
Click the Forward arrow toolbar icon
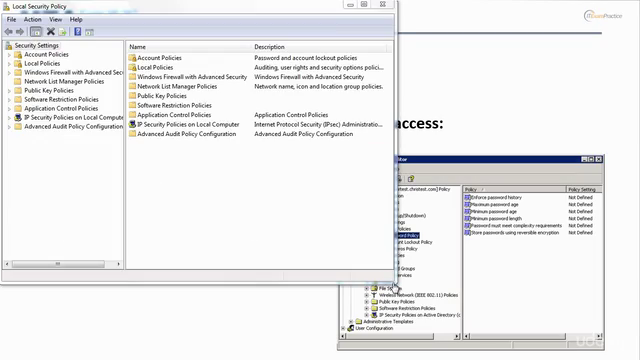tap(20, 32)
